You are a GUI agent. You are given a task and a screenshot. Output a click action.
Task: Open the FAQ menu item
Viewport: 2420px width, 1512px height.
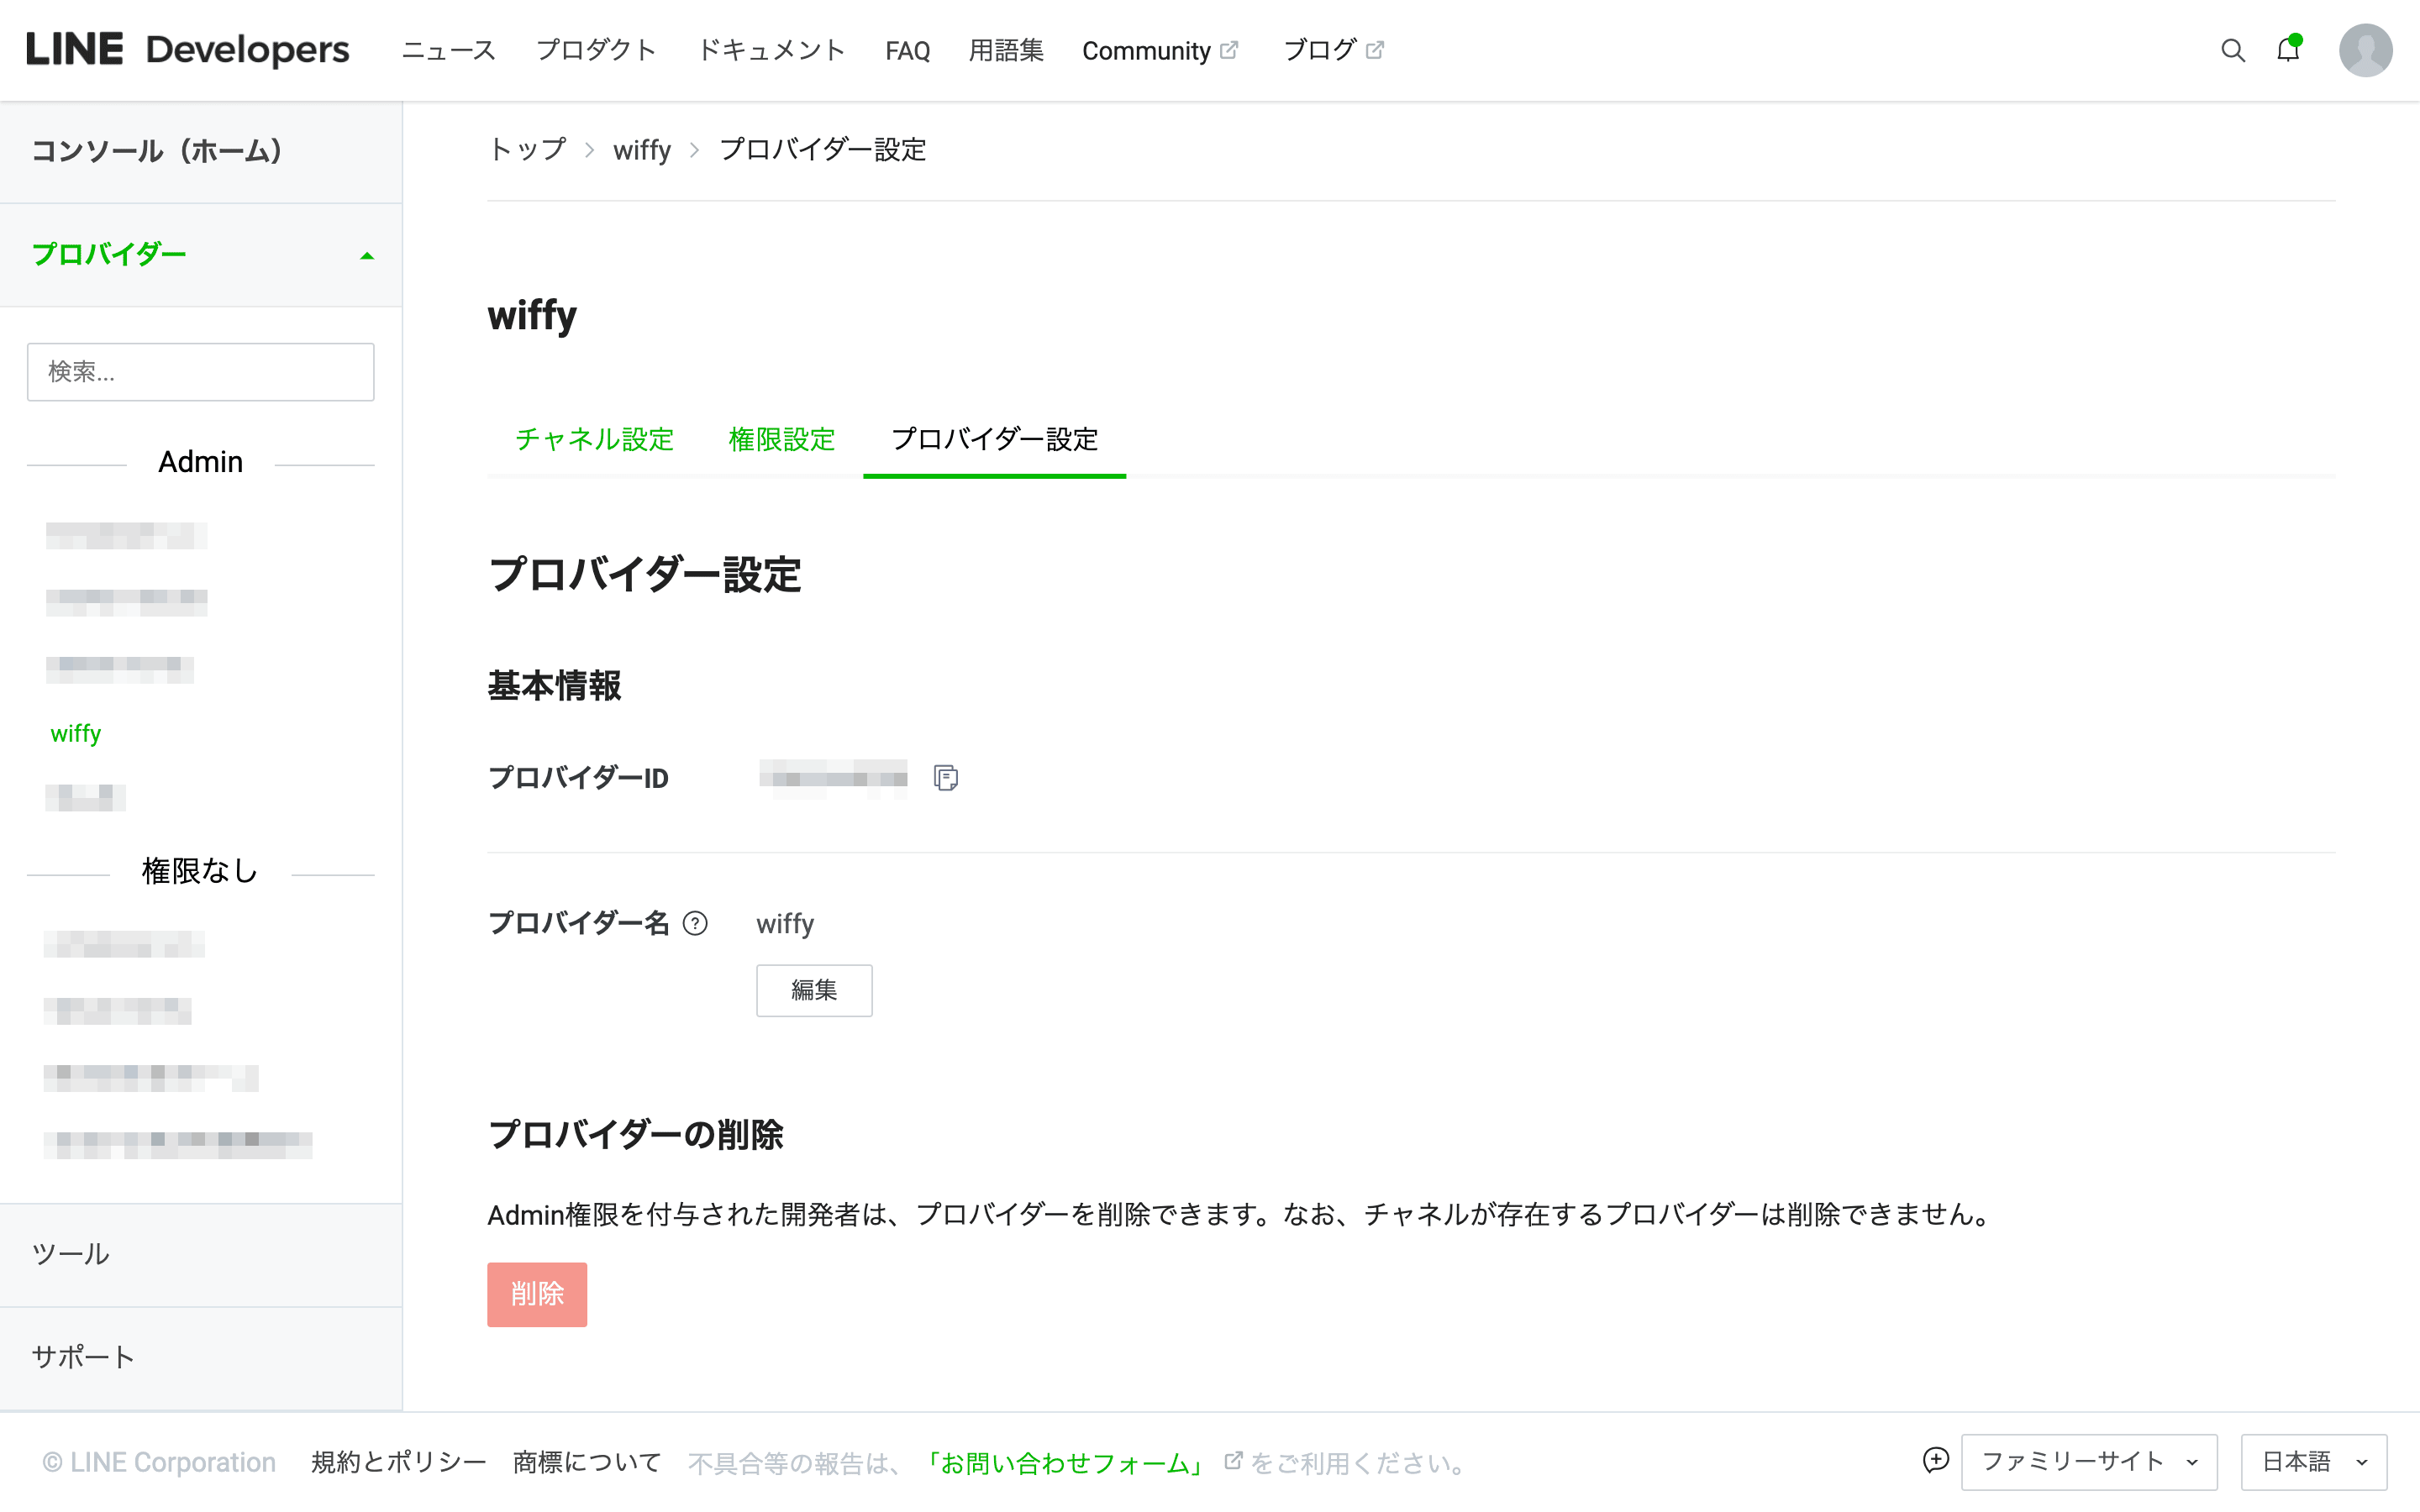pos(907,50)
